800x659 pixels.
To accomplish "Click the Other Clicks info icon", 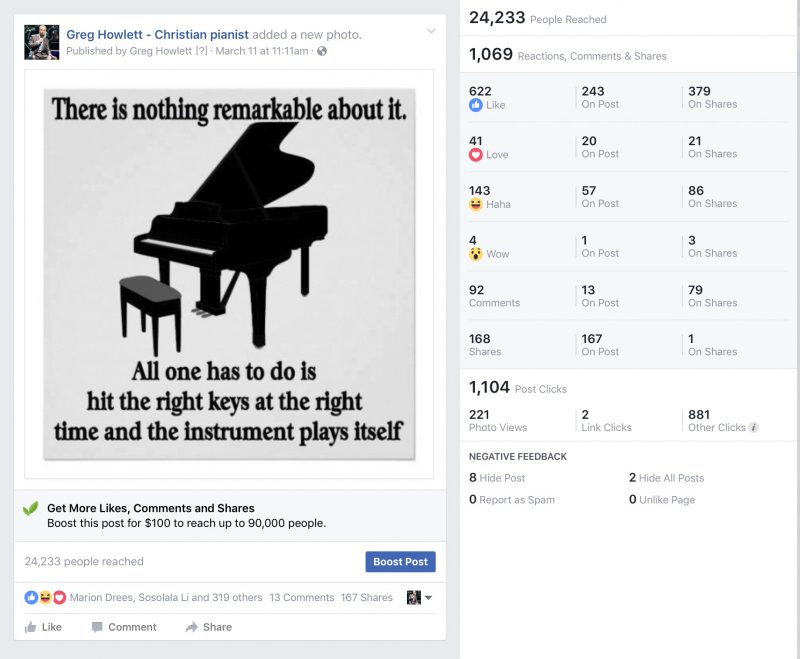I will tap(754, 427).
